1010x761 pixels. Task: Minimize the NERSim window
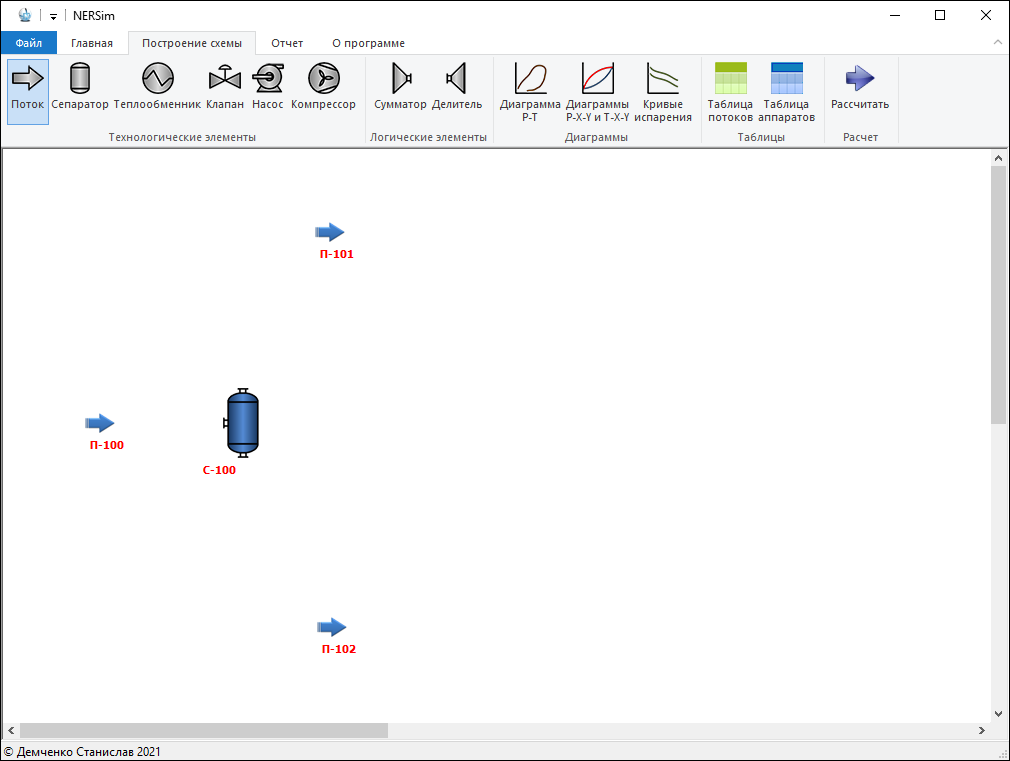pos(895,15)
